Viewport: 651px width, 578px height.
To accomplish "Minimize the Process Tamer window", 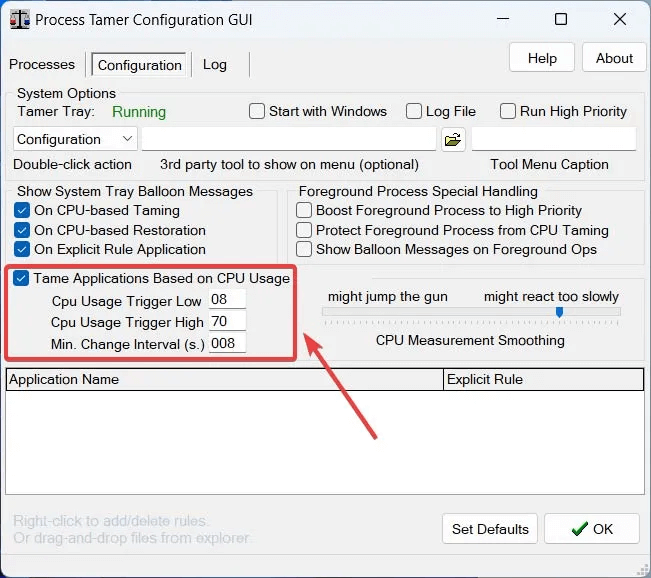I will coord(503,19).
